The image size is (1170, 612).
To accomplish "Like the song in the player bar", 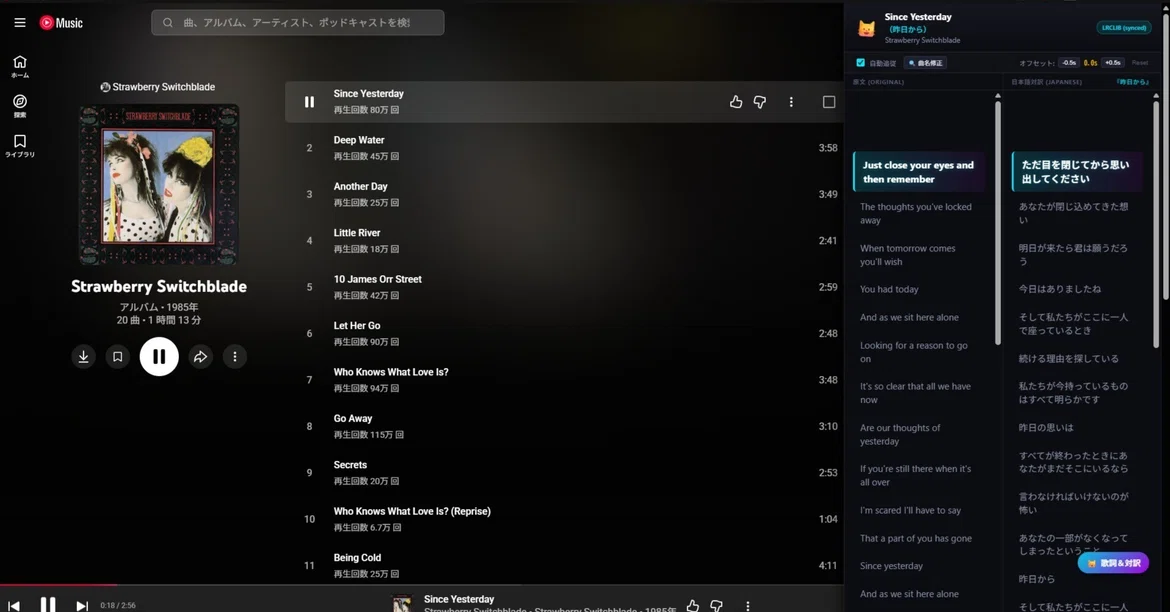I will tap(693, 605).
